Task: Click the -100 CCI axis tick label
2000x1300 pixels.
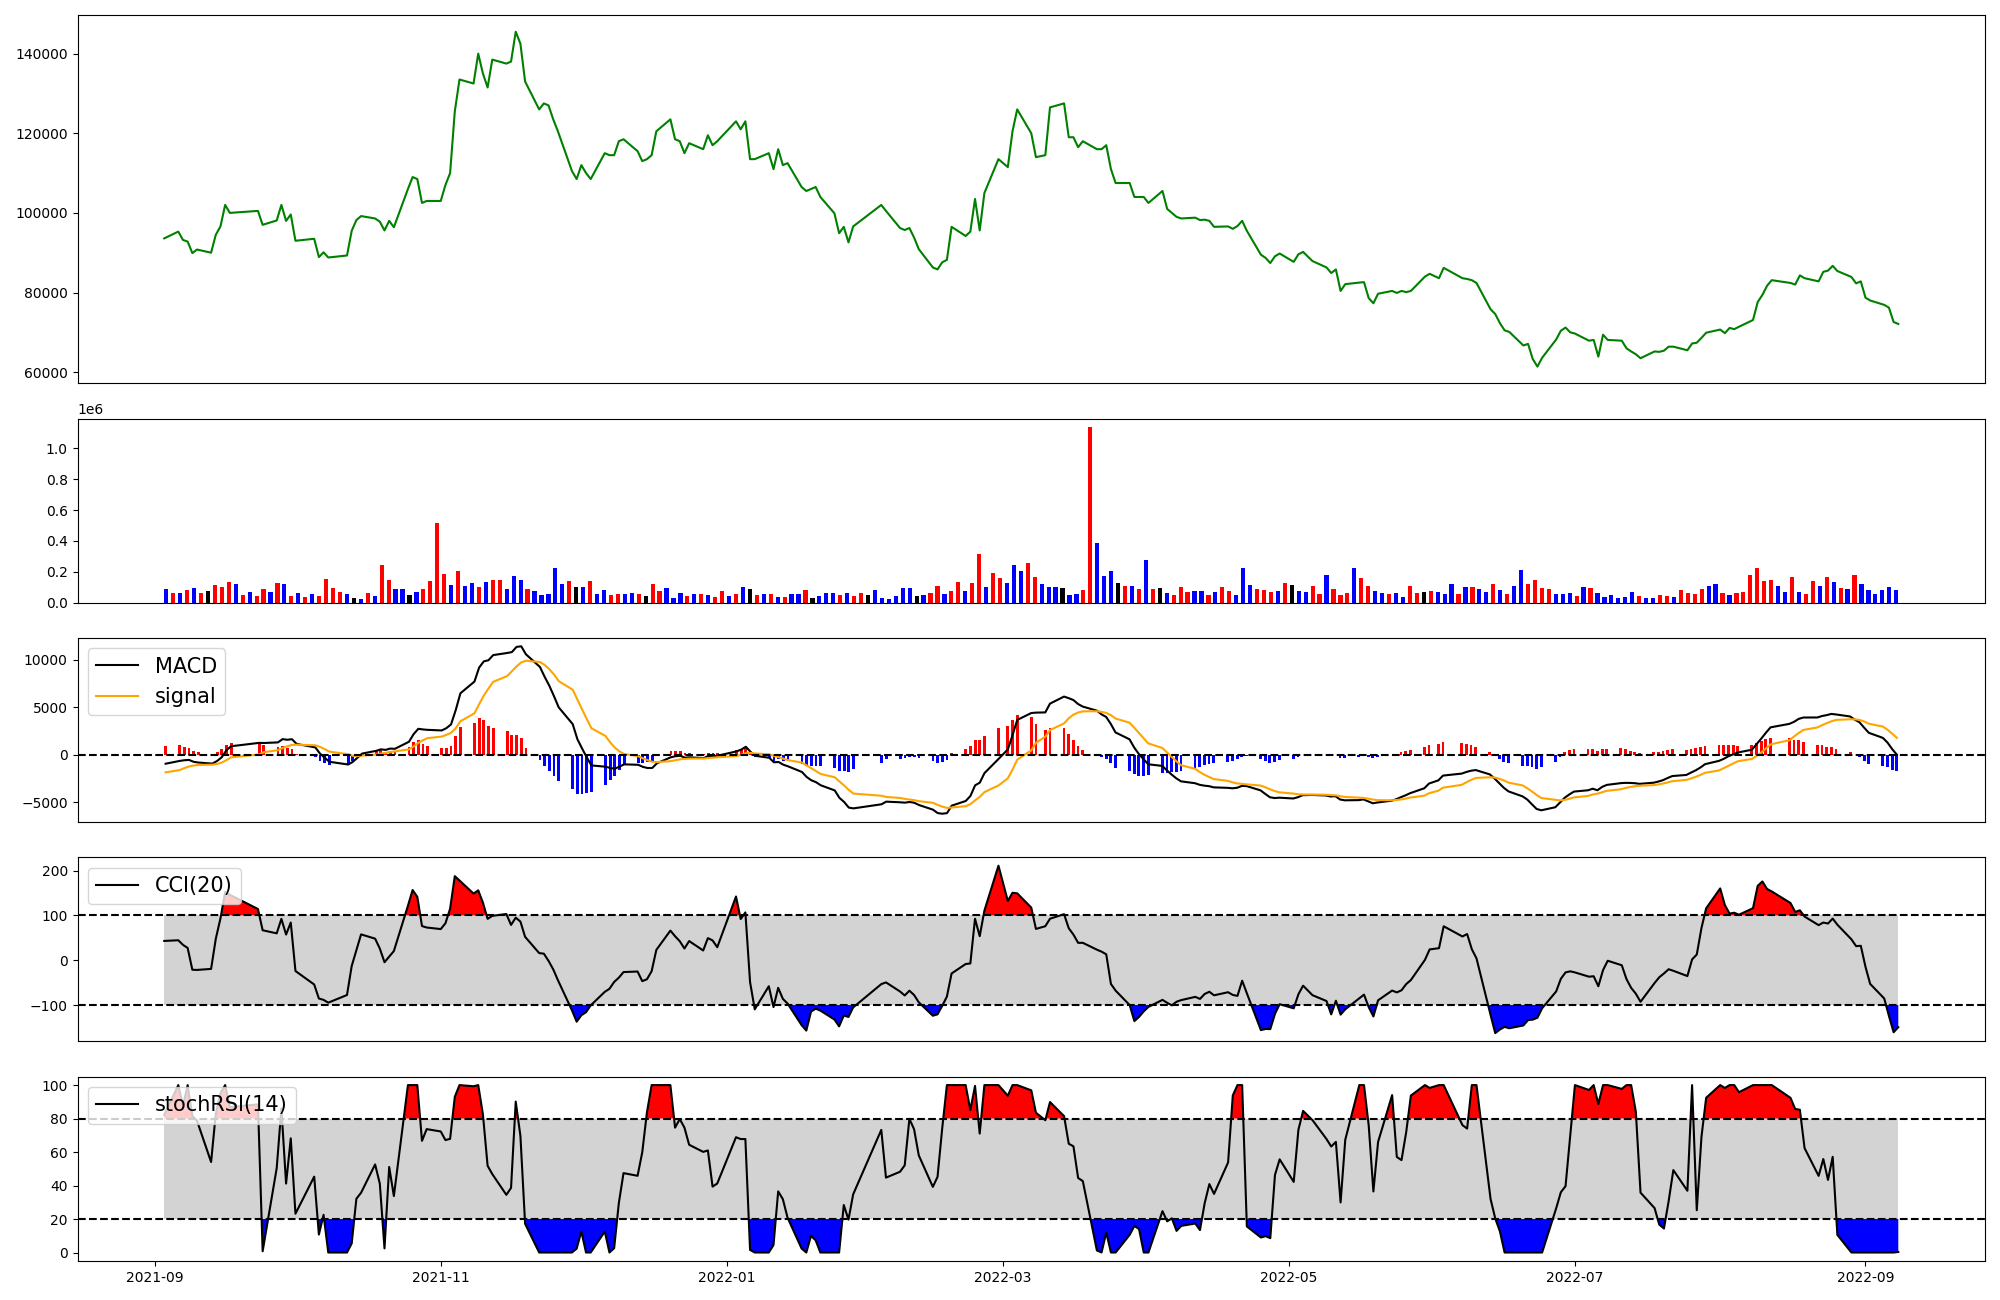Action: (x=49, y=1005)
